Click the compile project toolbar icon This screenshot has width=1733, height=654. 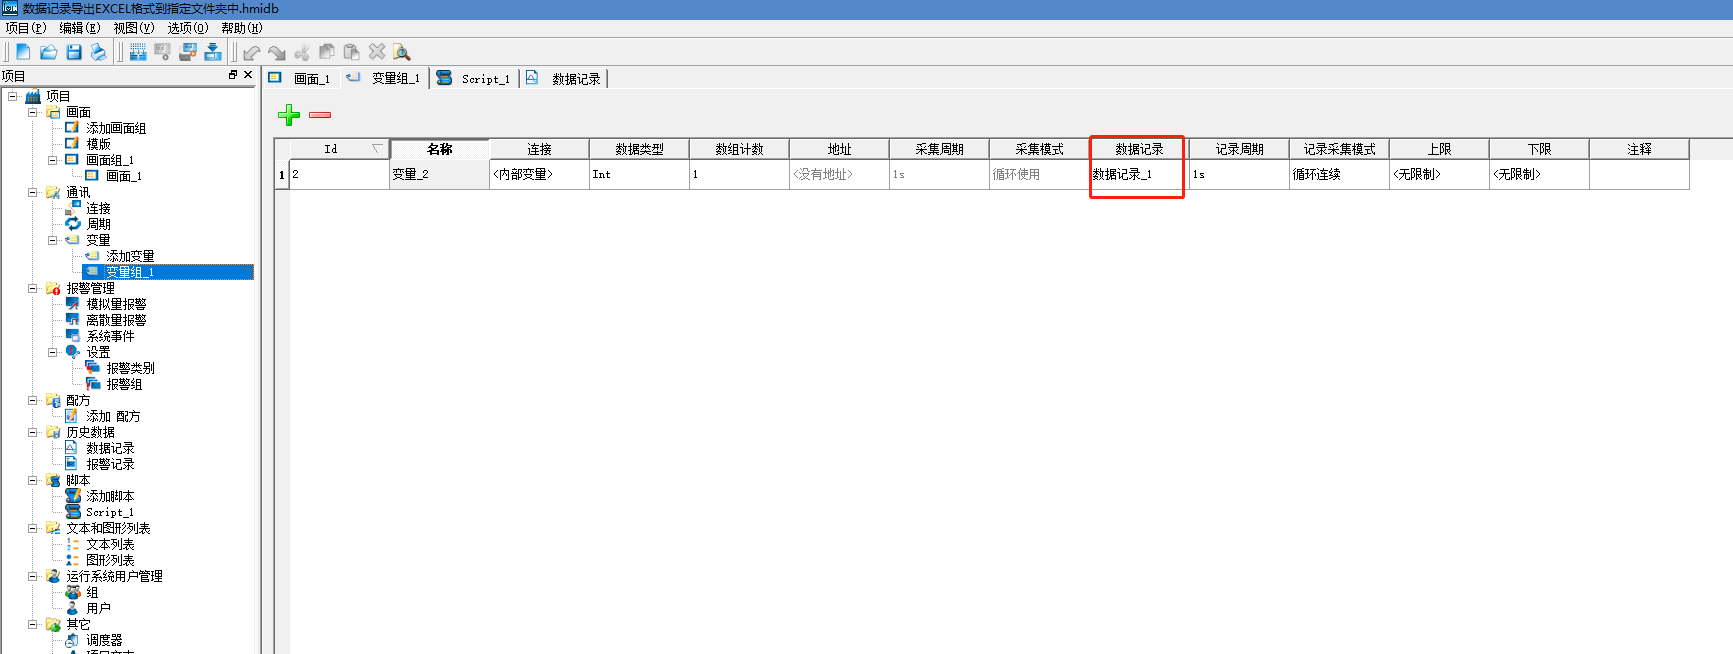click(x=138, y=52)
